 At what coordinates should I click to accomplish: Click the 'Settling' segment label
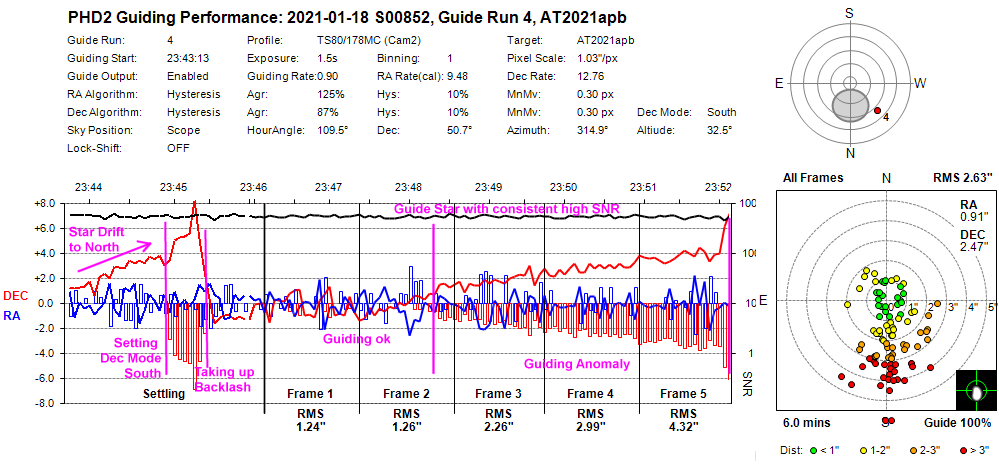164,394
